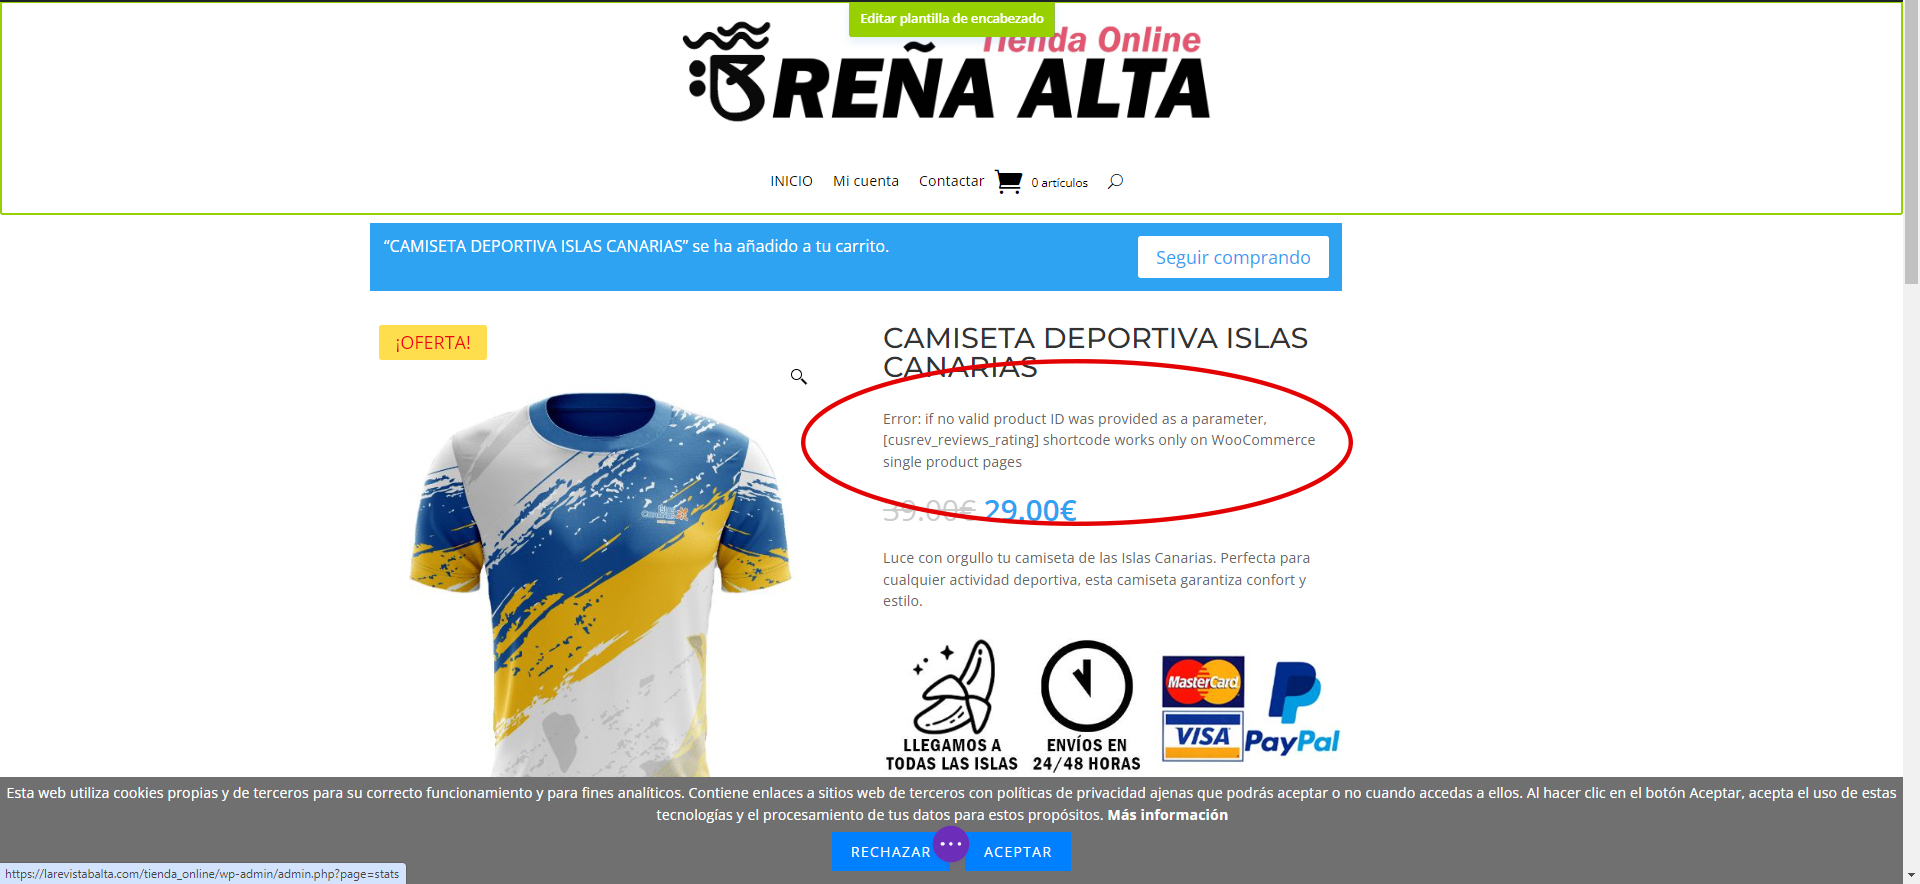The height and width of the screenshot is (884, 1920).
Task: Open the header search magnifier icon
Action: [x=1115, y=181]
